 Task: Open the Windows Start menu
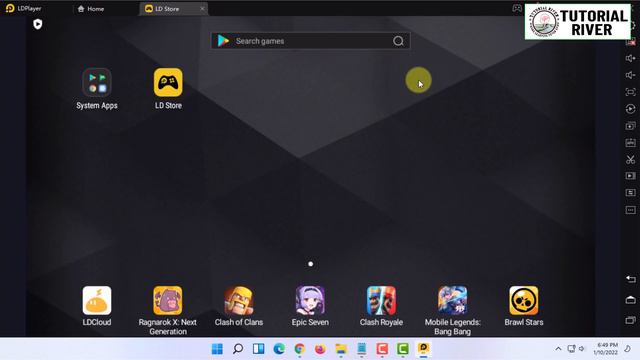coord(217,349)
